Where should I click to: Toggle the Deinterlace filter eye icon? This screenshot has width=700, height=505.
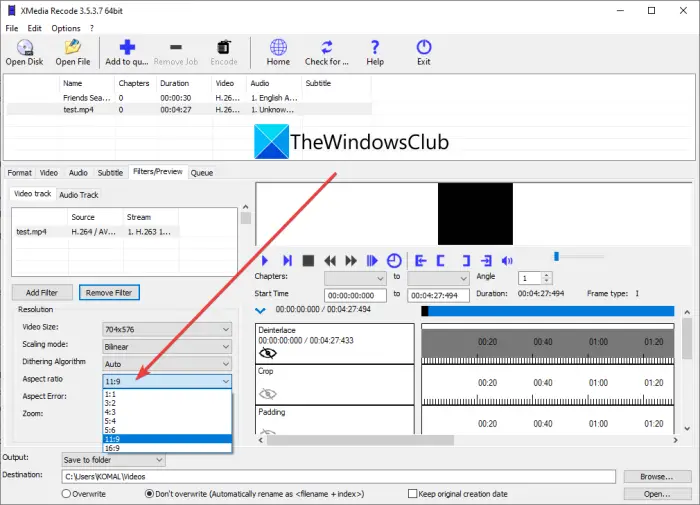coord(267,353)
